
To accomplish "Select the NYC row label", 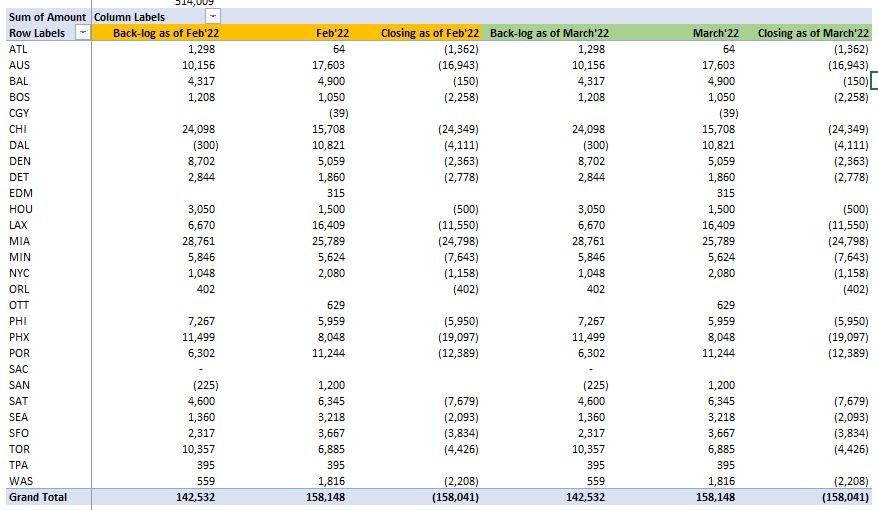I will point(19,273).
